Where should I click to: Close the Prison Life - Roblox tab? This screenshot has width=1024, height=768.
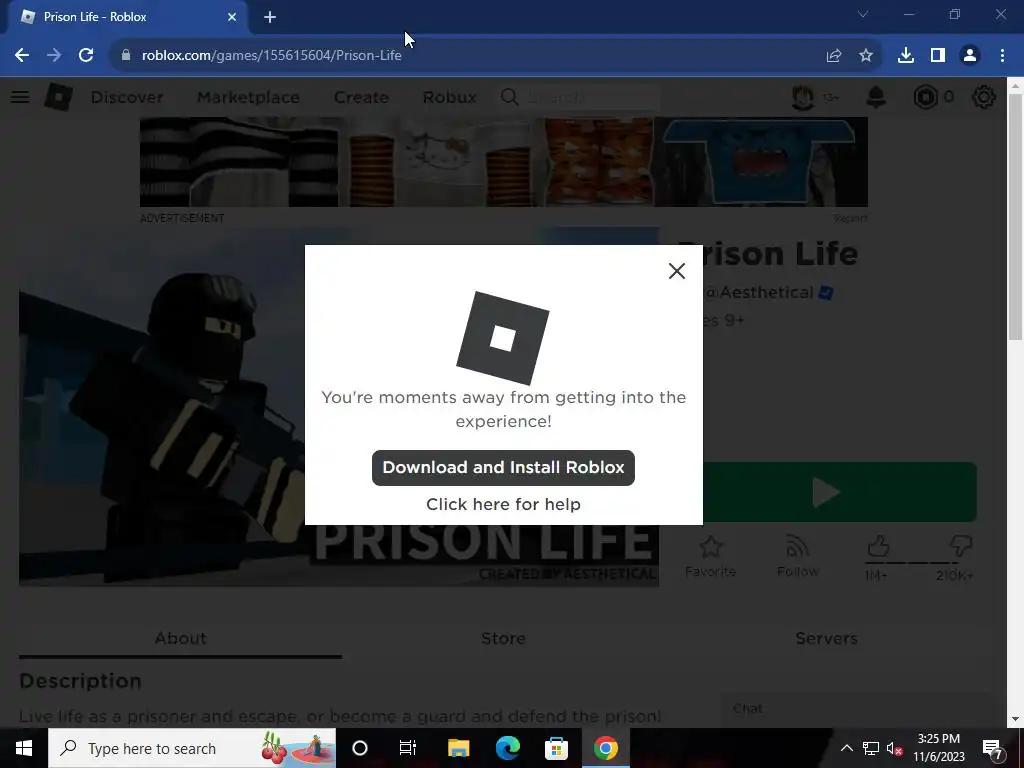(232, 17)
